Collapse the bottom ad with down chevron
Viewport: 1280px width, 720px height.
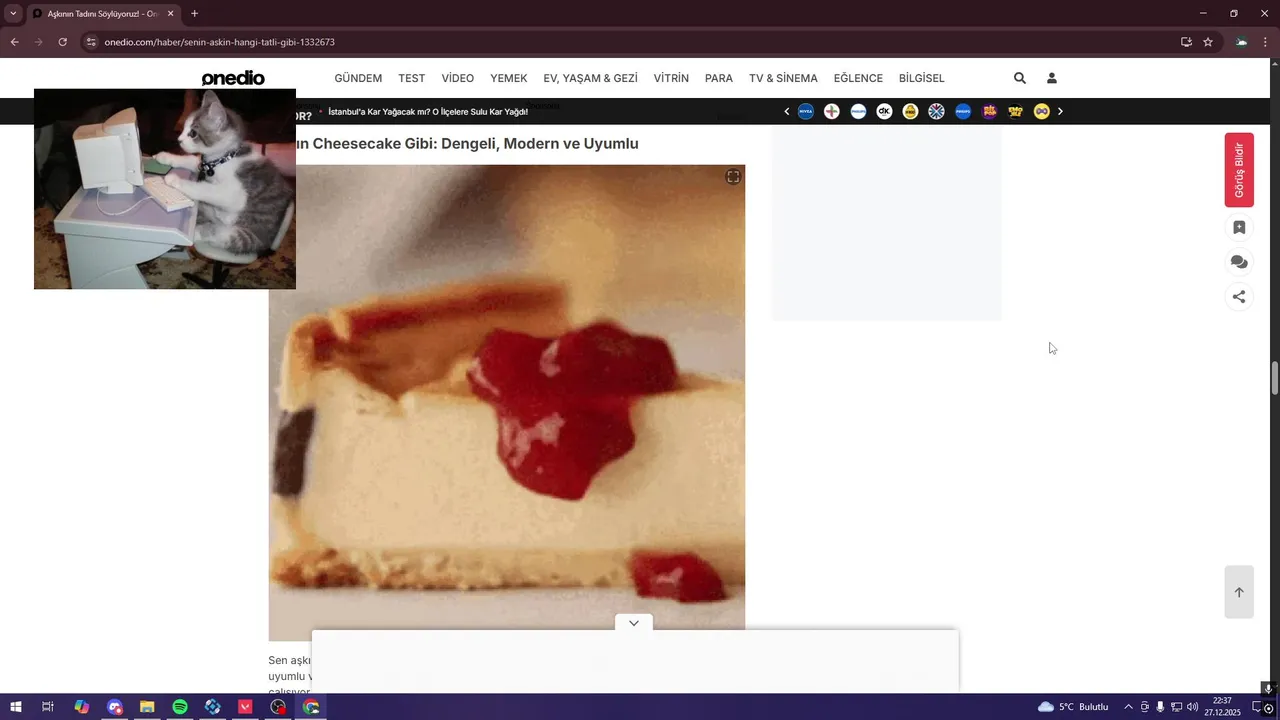coord(634,623)
